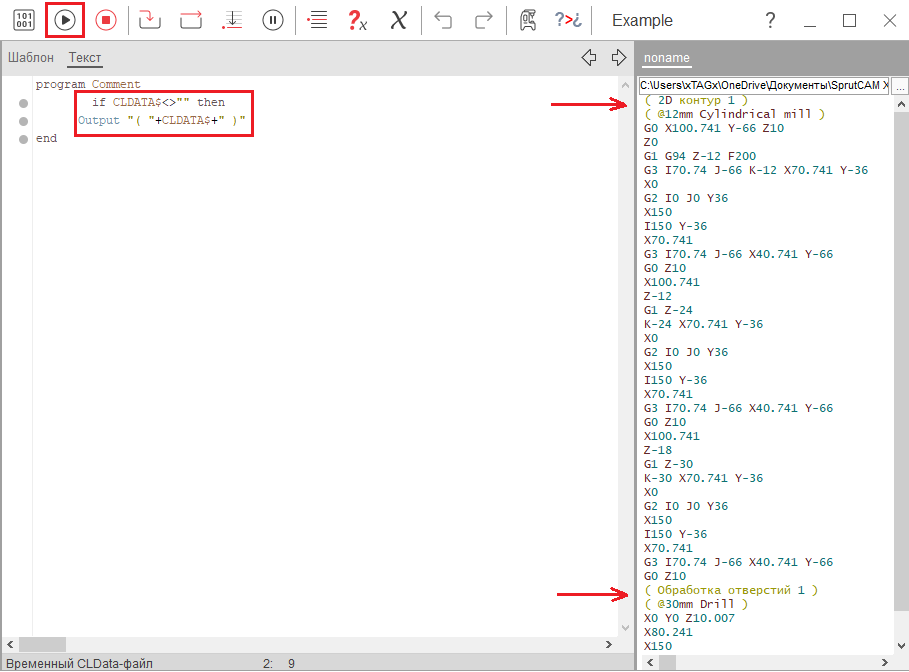
Task: Click the binary 101 001 icon
Action: (x=23, y=20)
